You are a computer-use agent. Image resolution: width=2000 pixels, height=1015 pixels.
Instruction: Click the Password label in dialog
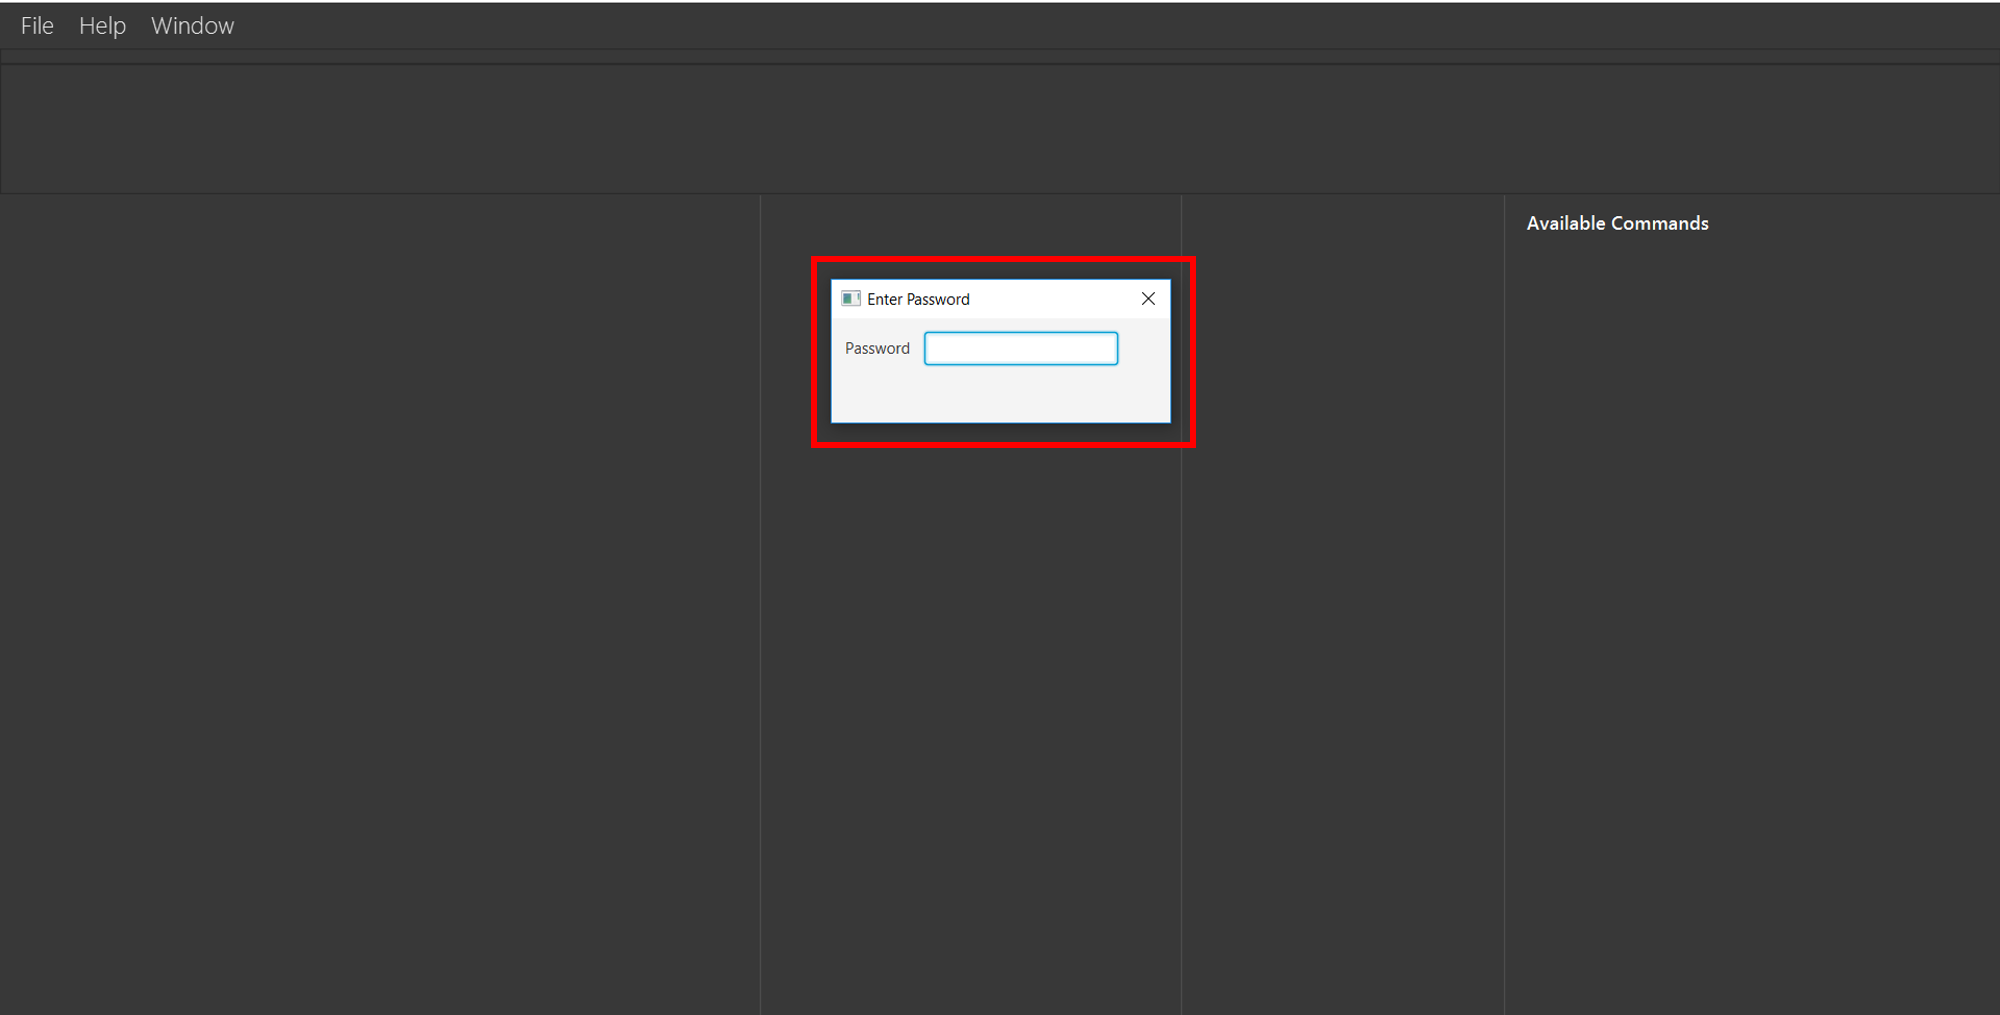[x=877, y=348]
